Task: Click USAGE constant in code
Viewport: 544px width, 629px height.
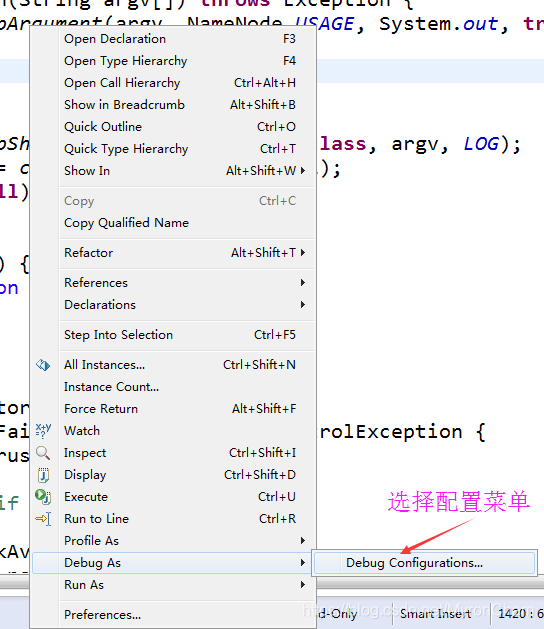Action: click(x=325, y=24)
